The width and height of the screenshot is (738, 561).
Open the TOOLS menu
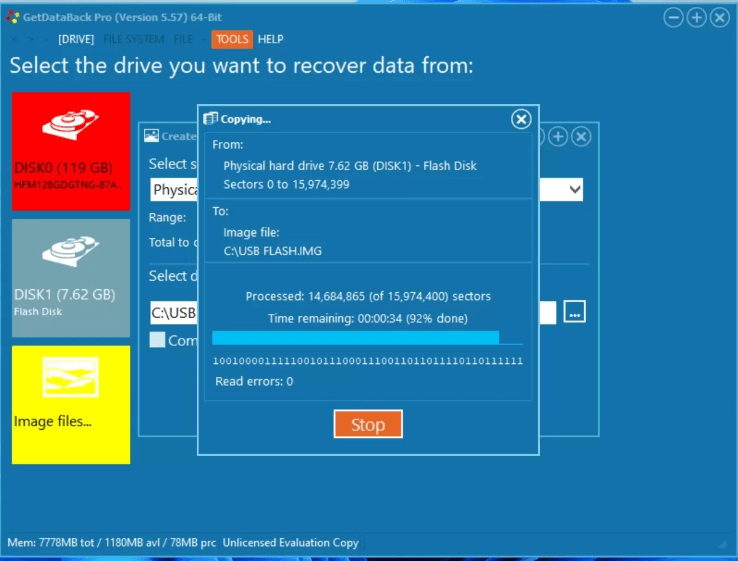232,39
